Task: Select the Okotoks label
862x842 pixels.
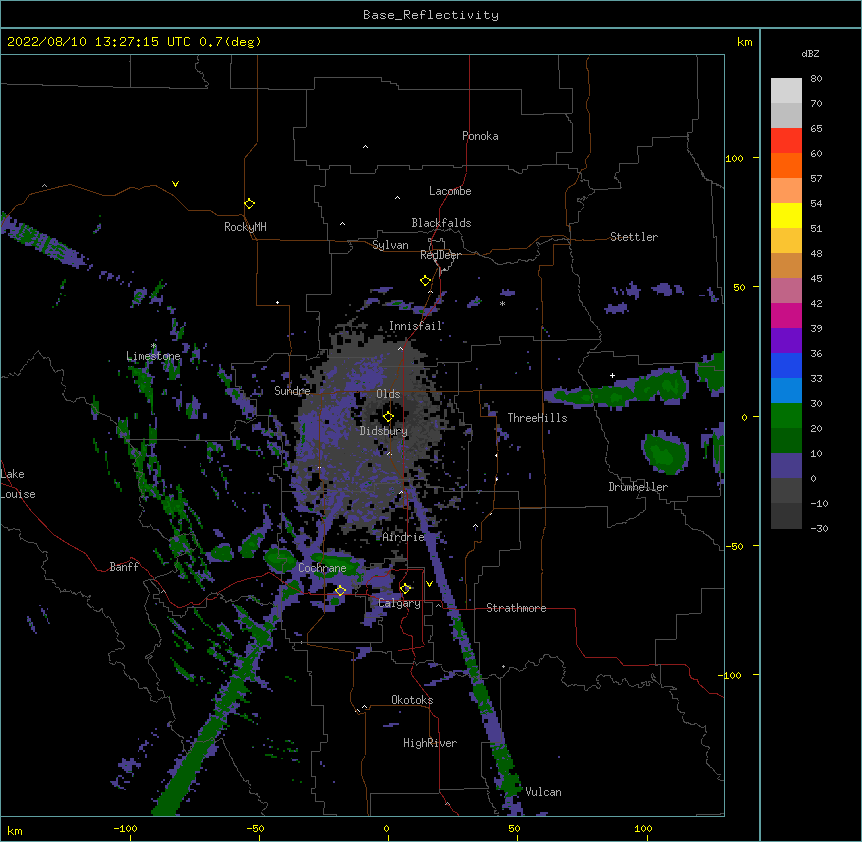Action: pyautogui.click(x=412, y=700)
